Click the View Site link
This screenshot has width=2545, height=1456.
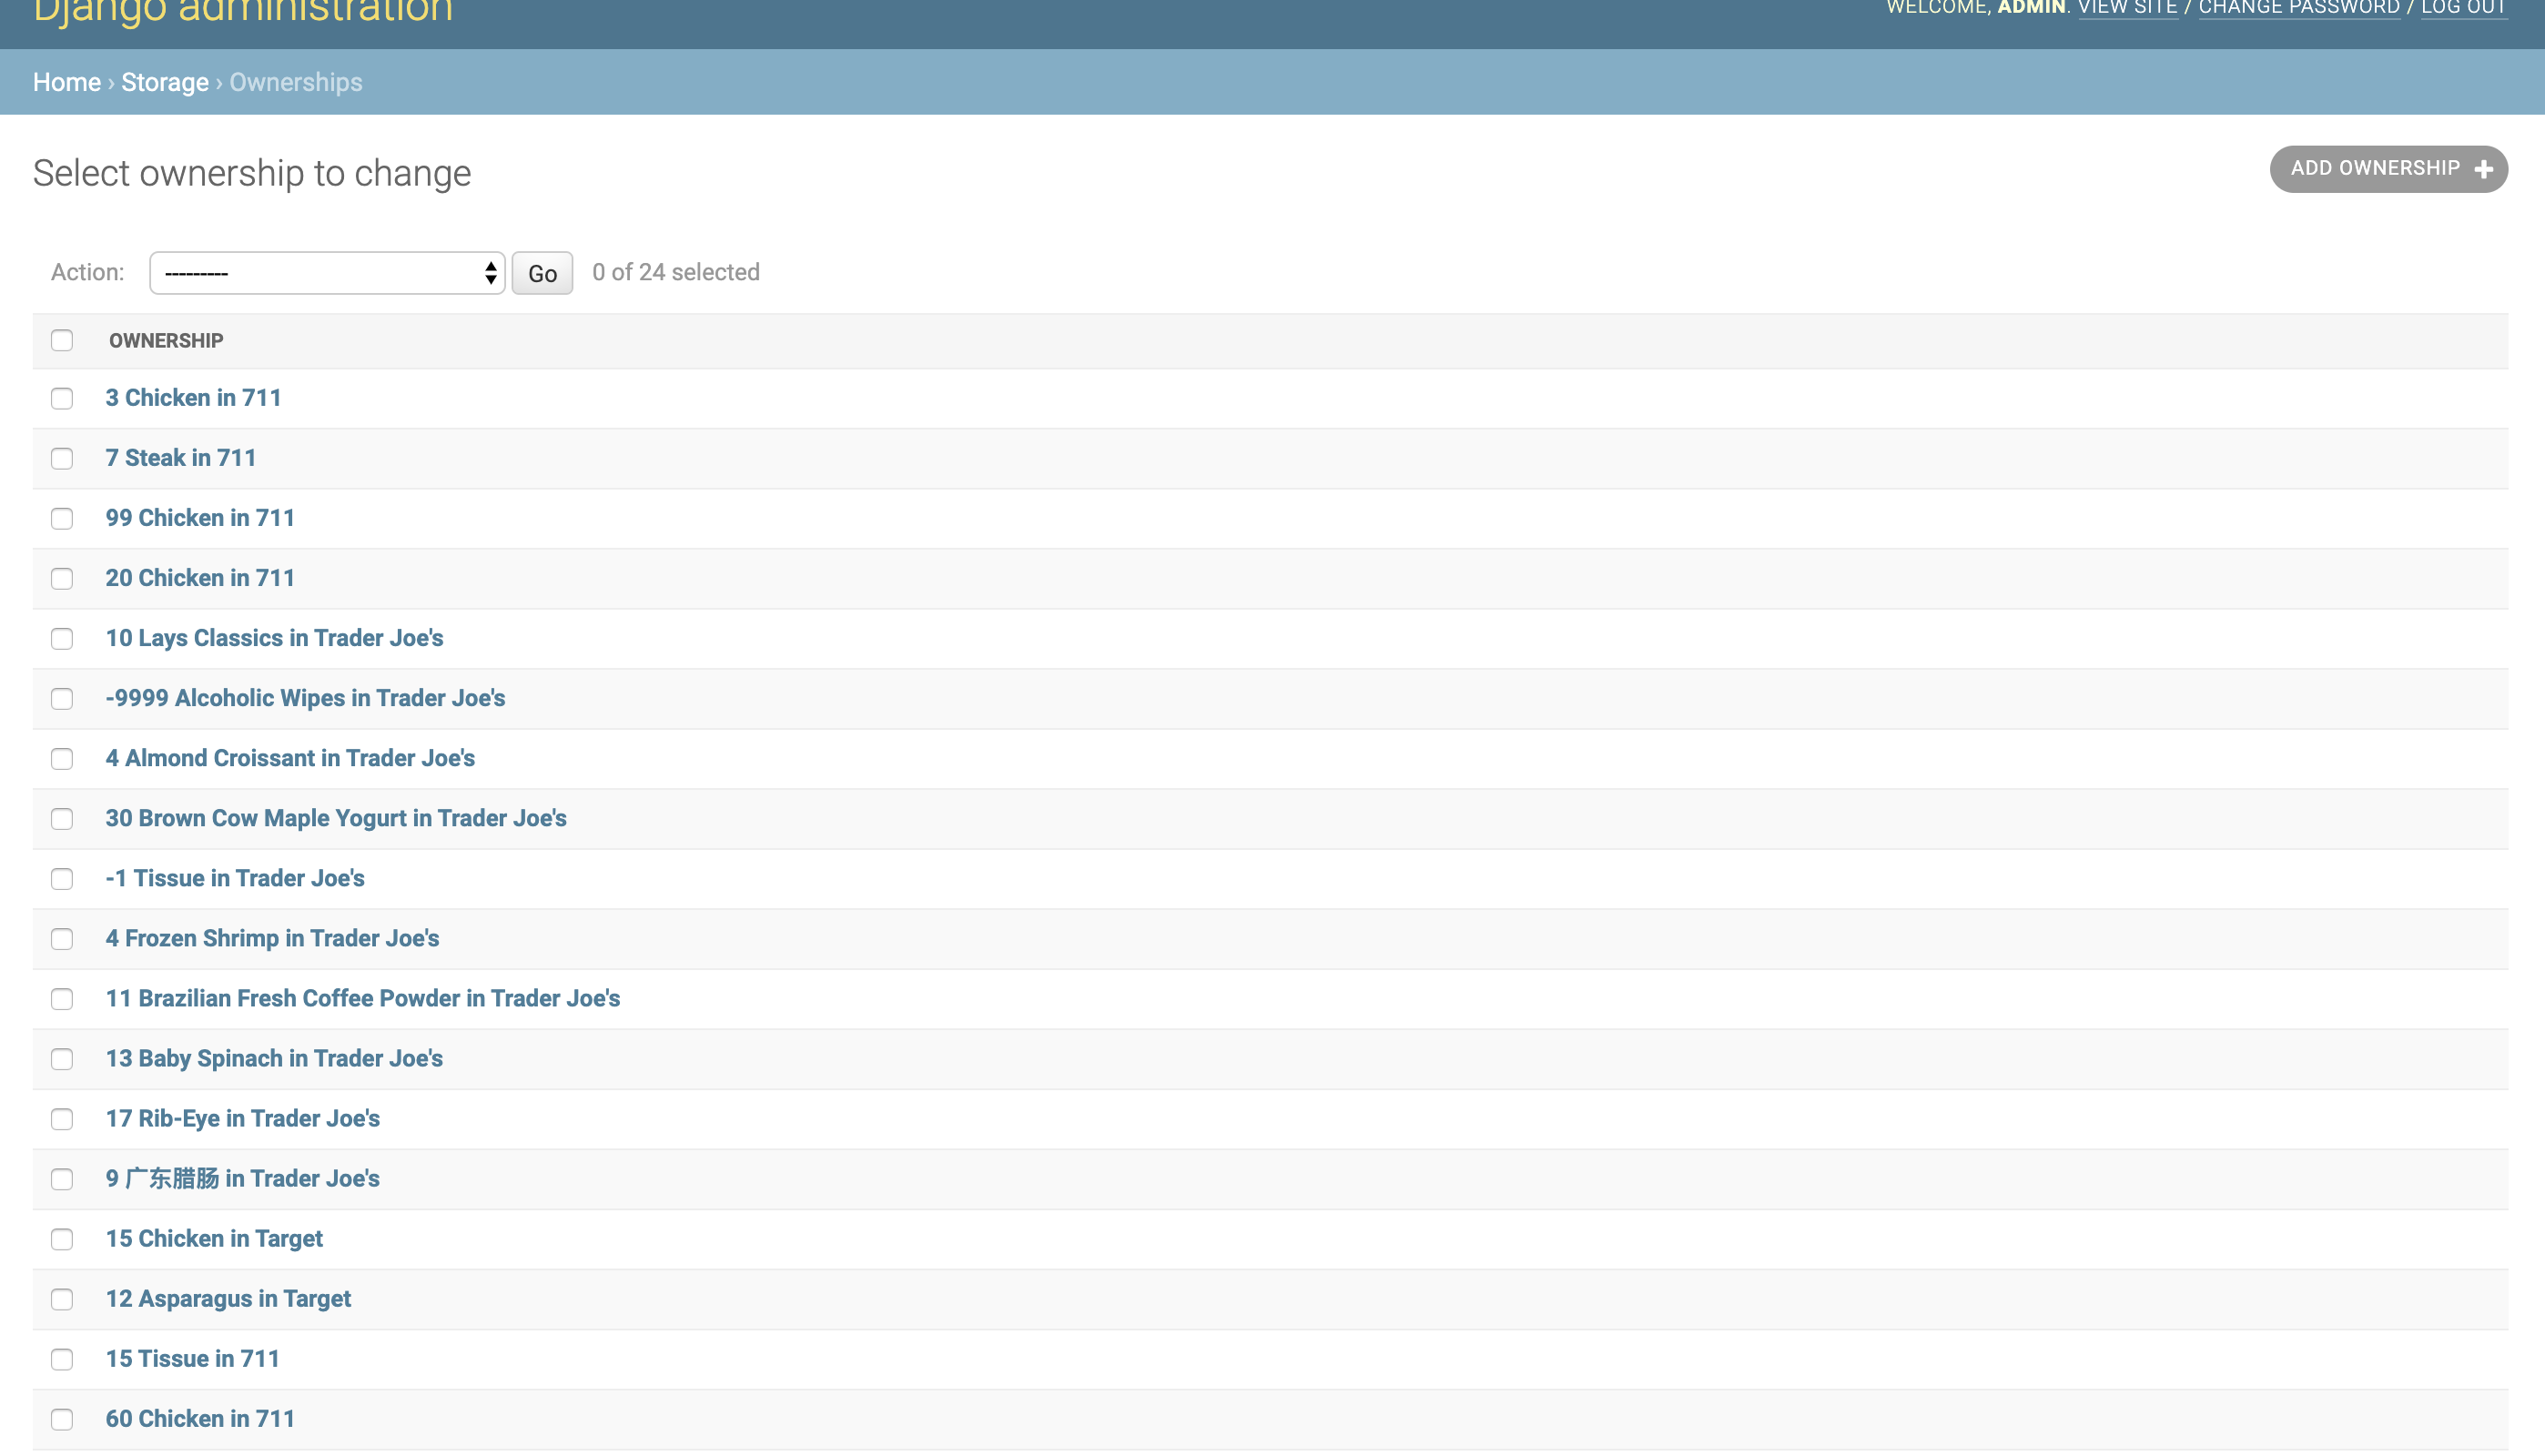click(x=2127, y=8)
